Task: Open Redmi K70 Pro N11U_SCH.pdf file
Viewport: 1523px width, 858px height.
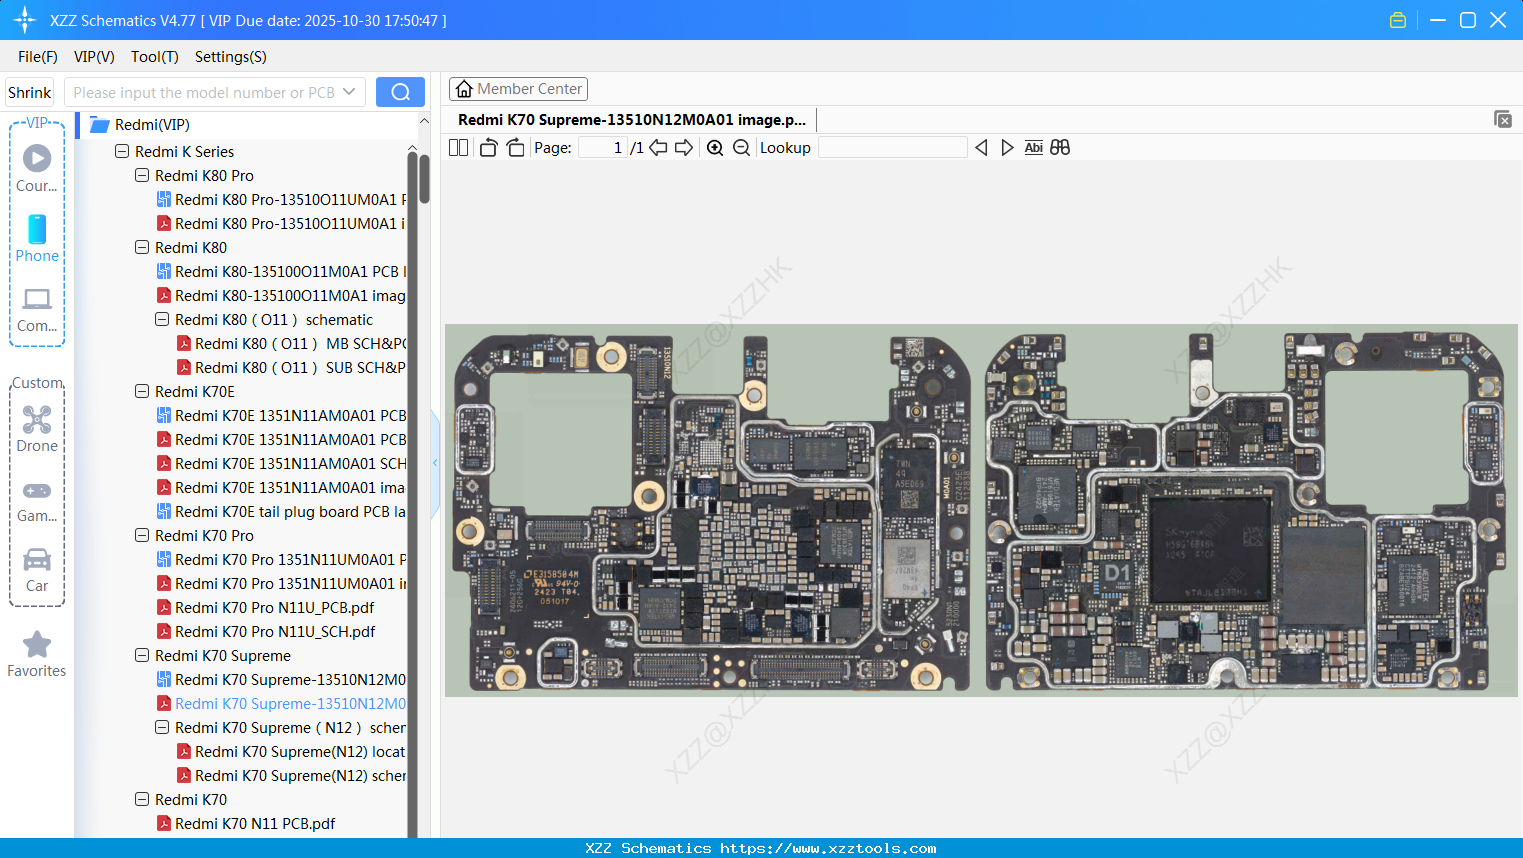Action: click(x=274, y=632)
